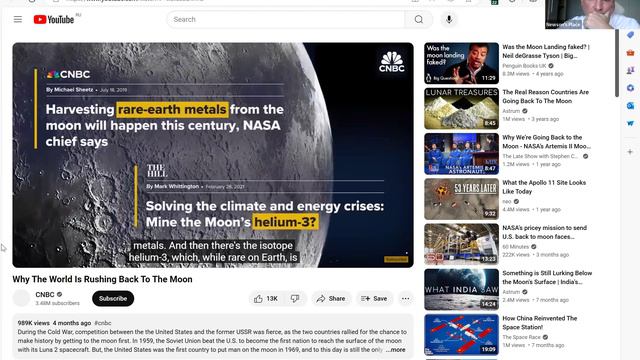
Task: Like the video with thumbs-up 13K
Action: [266, 299]
